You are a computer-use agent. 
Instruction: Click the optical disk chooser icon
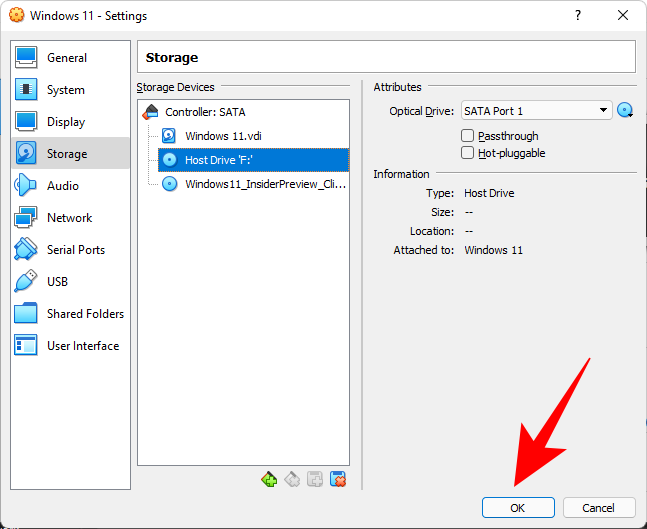pyautogui.click(x=626, y=111)
